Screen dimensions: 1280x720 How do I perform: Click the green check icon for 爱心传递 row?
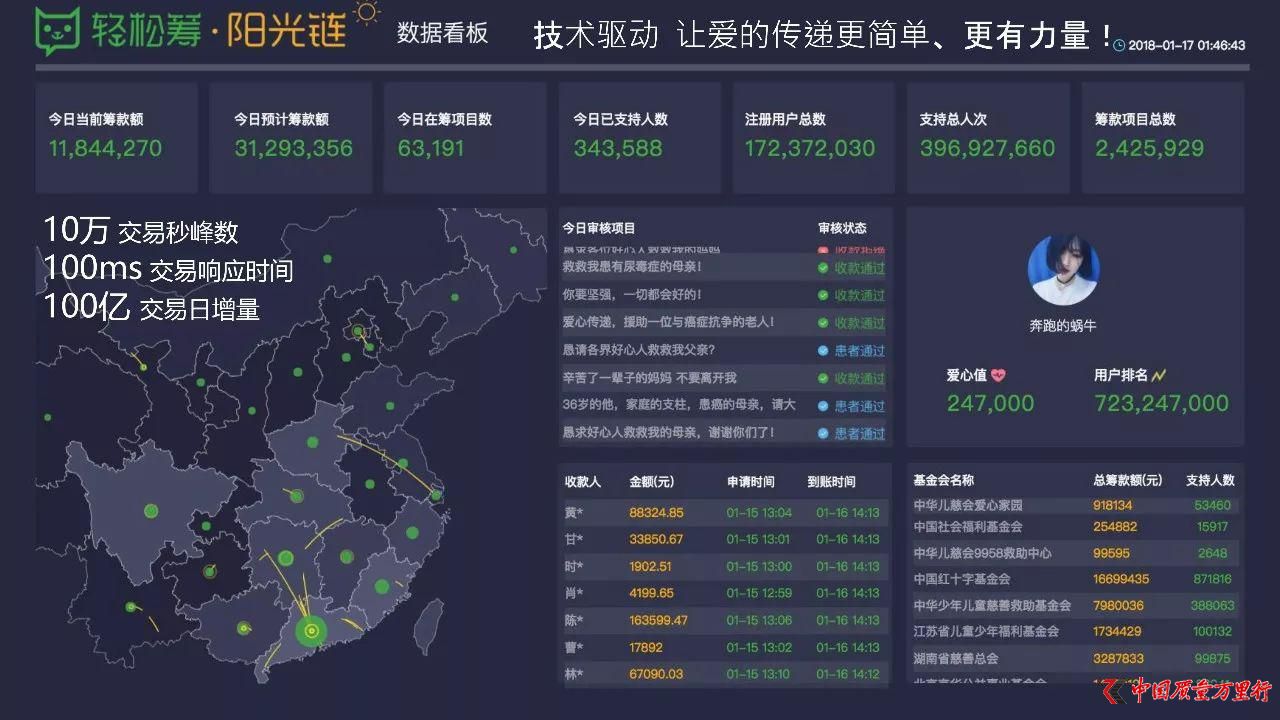(x=823, y=323)
